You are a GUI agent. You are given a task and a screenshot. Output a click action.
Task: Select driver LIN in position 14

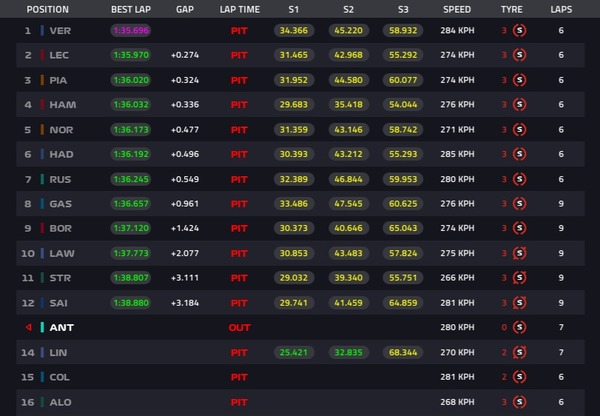coord(58,352)
